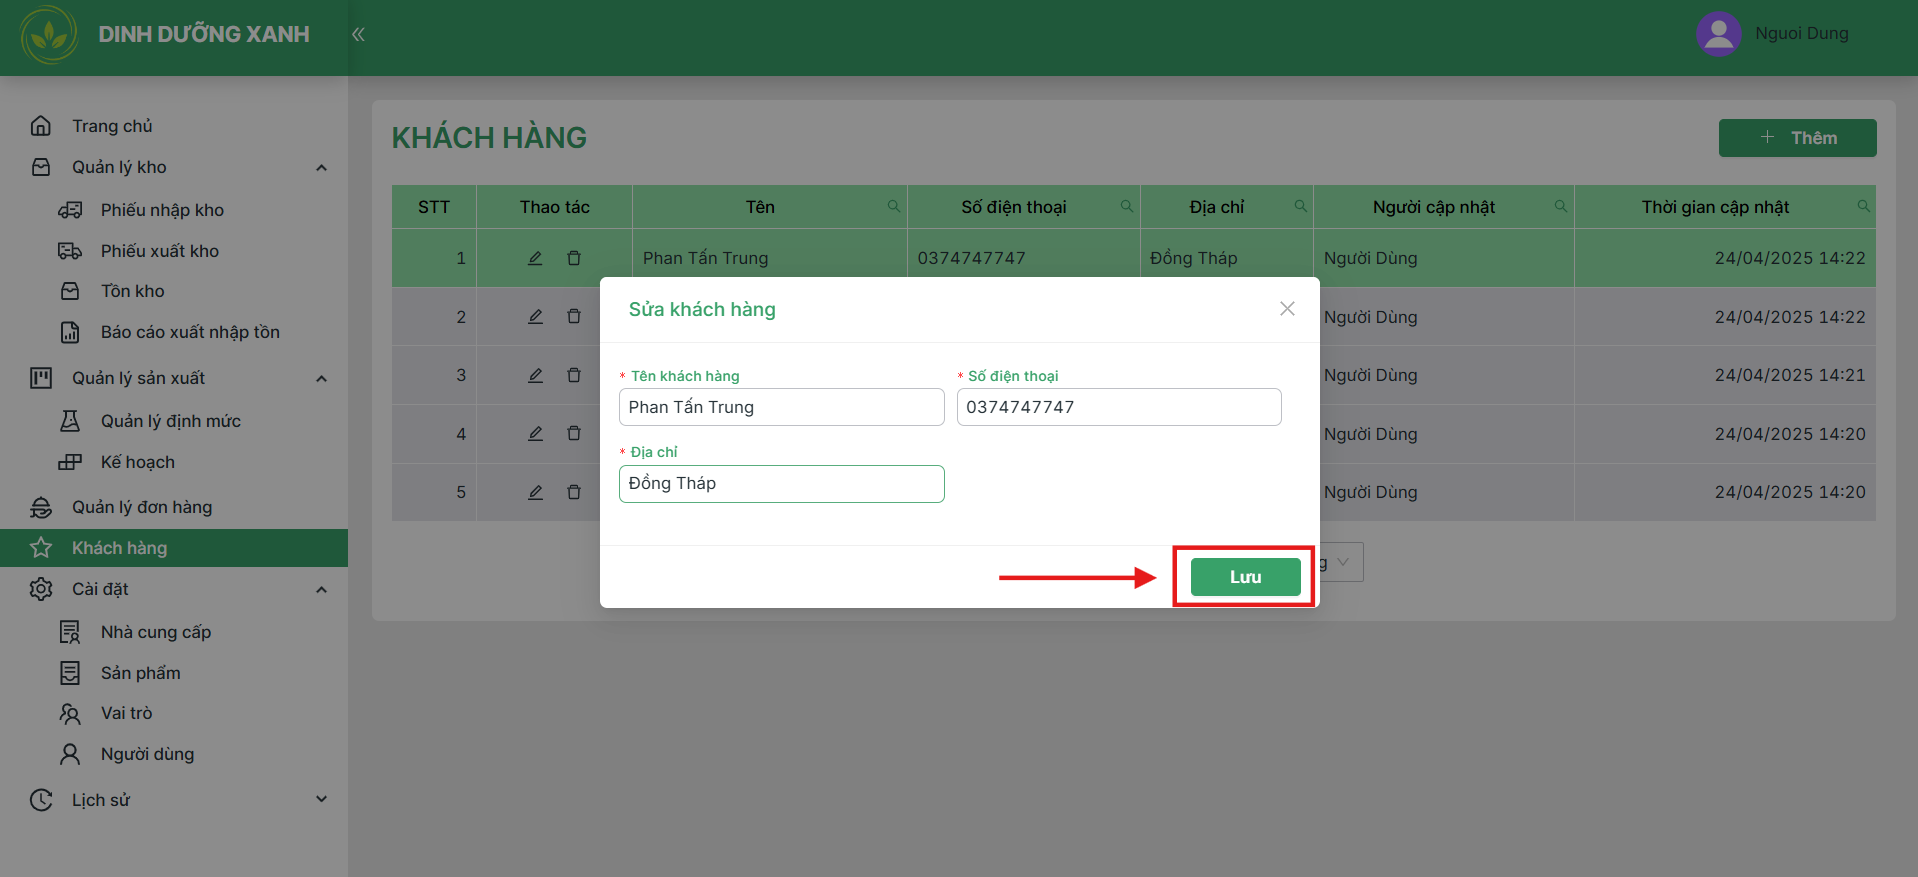Close the Sửa khách hàng dialog
The width and height of the screenshot is (1918, 877).
1287,309
